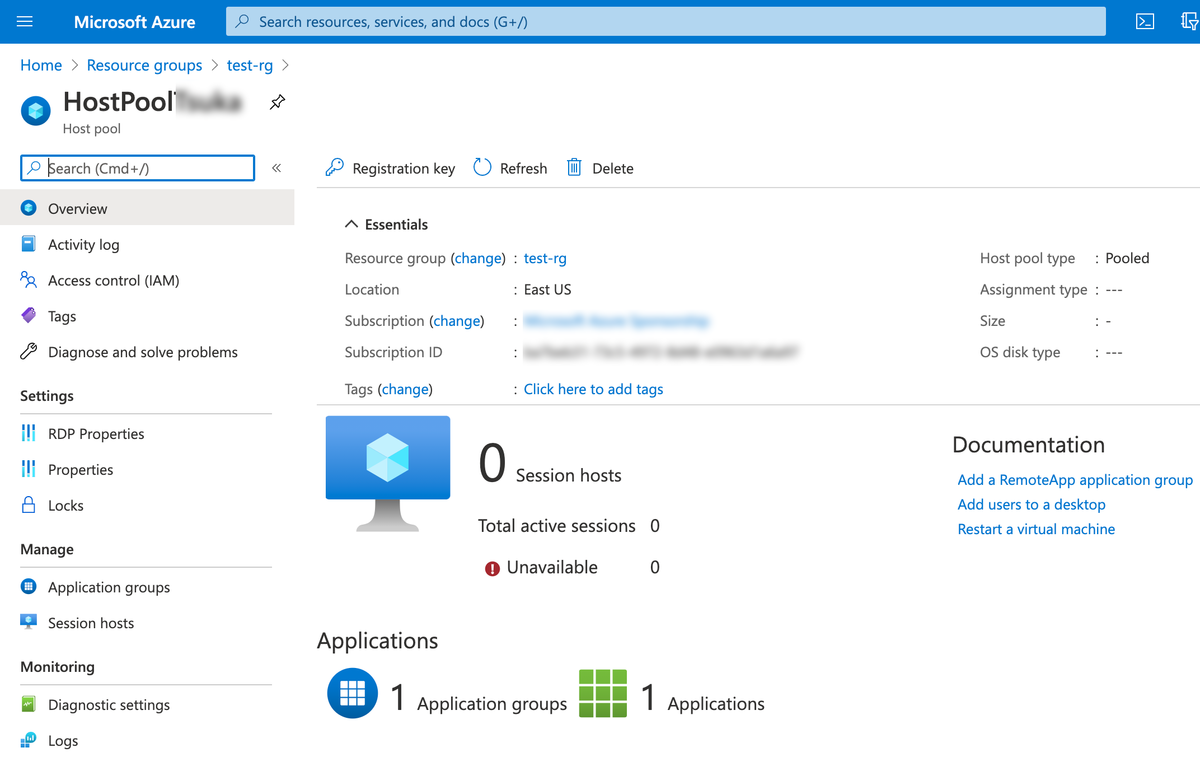The height and width of the screenshot is (757, 1200).
Task: Select Access control (IAM) in sidebar
Action: pyautogui.click(x=113, y=280)
